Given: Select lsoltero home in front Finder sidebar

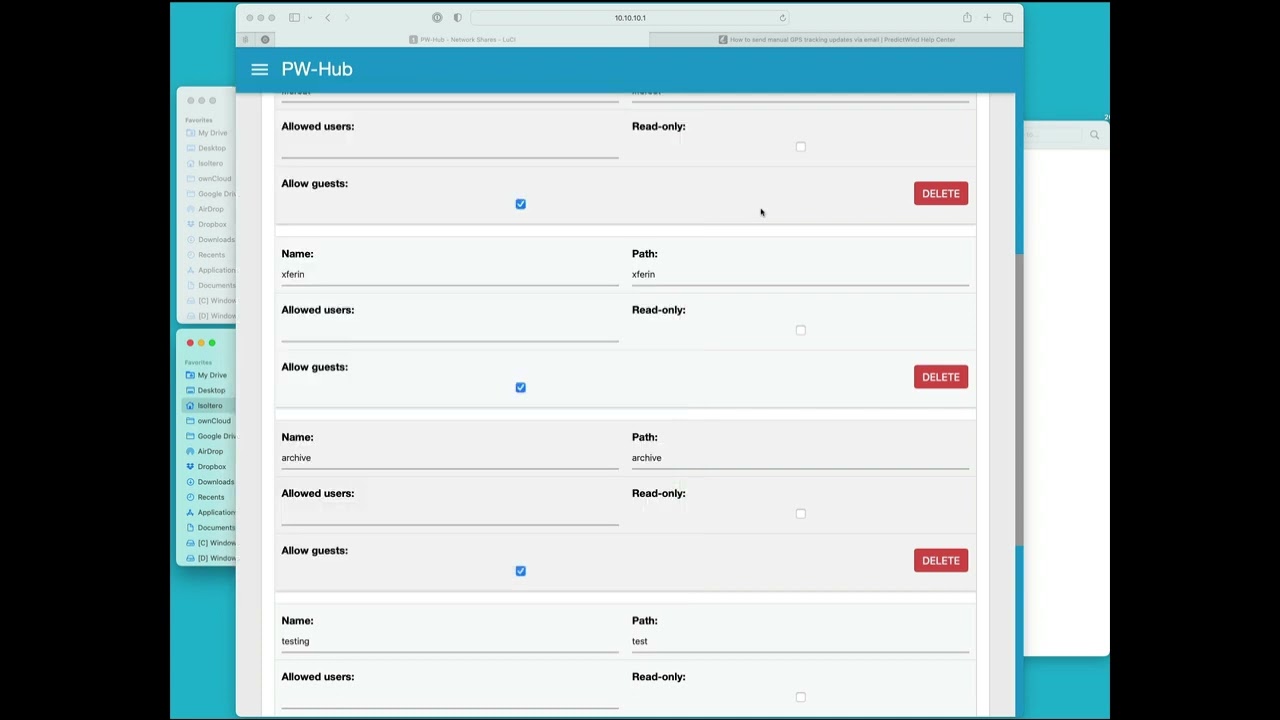Looking at the screenshot, I should pos(210,405).
